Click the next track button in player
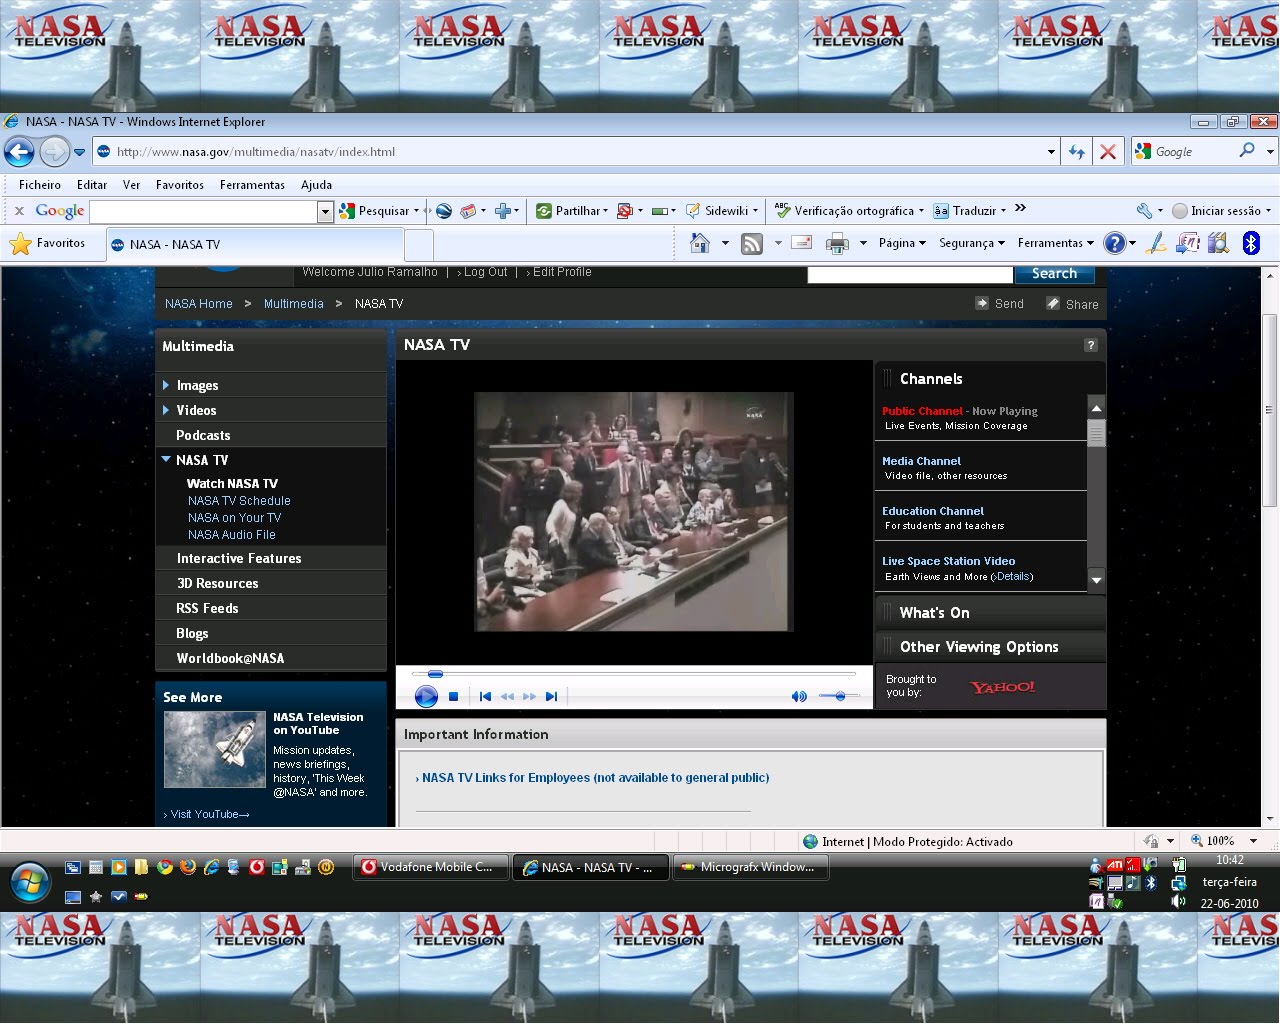 (551, 697)
